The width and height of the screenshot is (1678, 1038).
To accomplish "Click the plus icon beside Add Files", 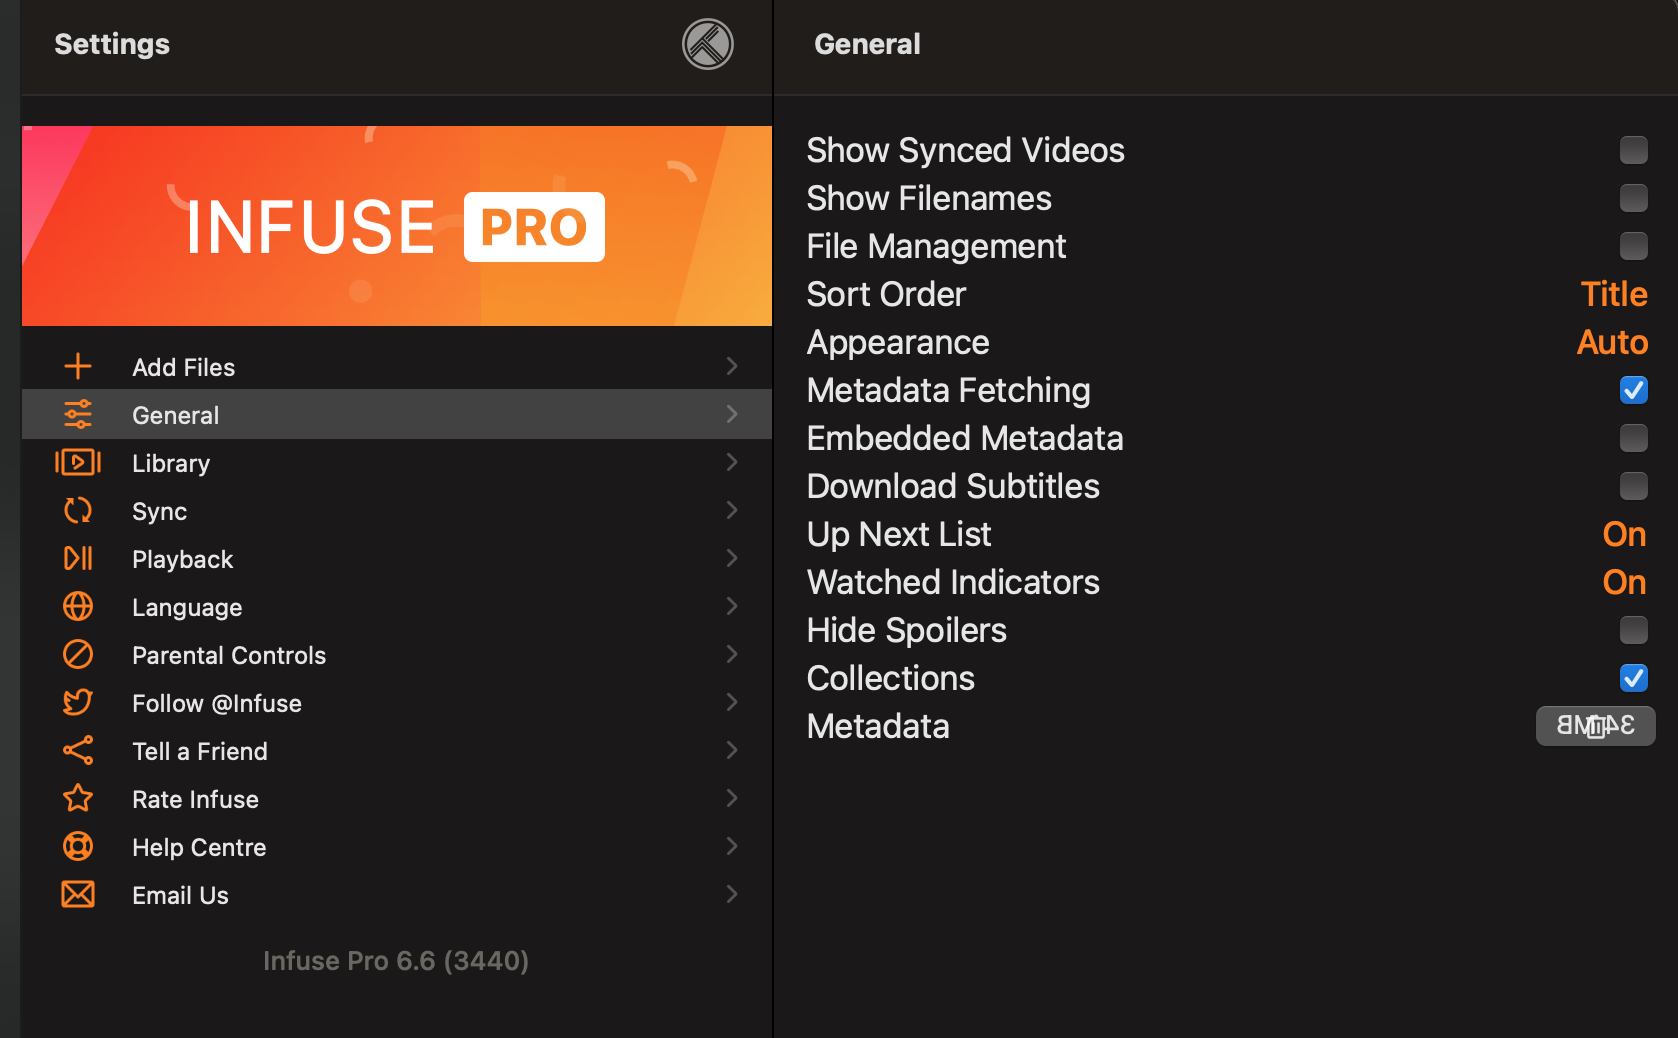I will click(78, 366).
